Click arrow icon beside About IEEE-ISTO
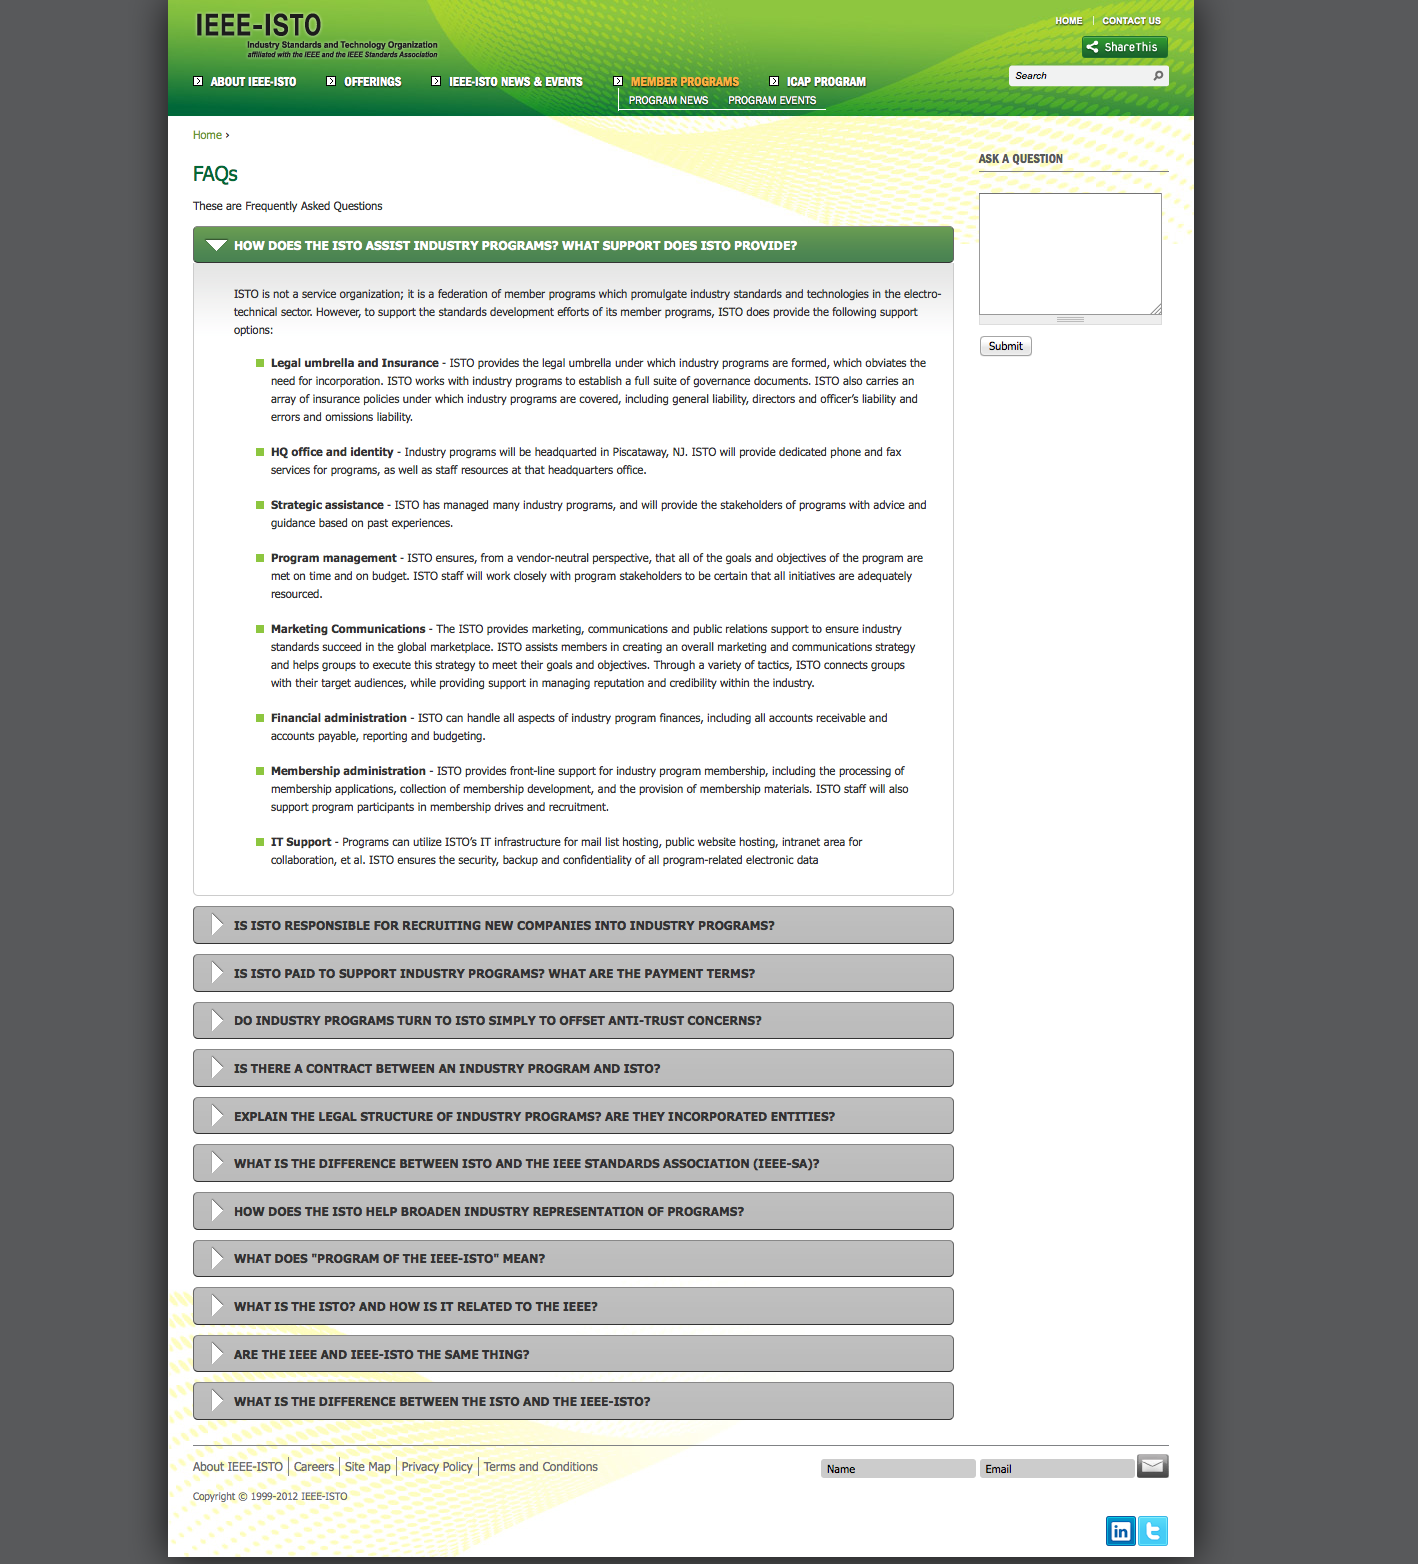 pyautogui.click(x=198, y=81)
